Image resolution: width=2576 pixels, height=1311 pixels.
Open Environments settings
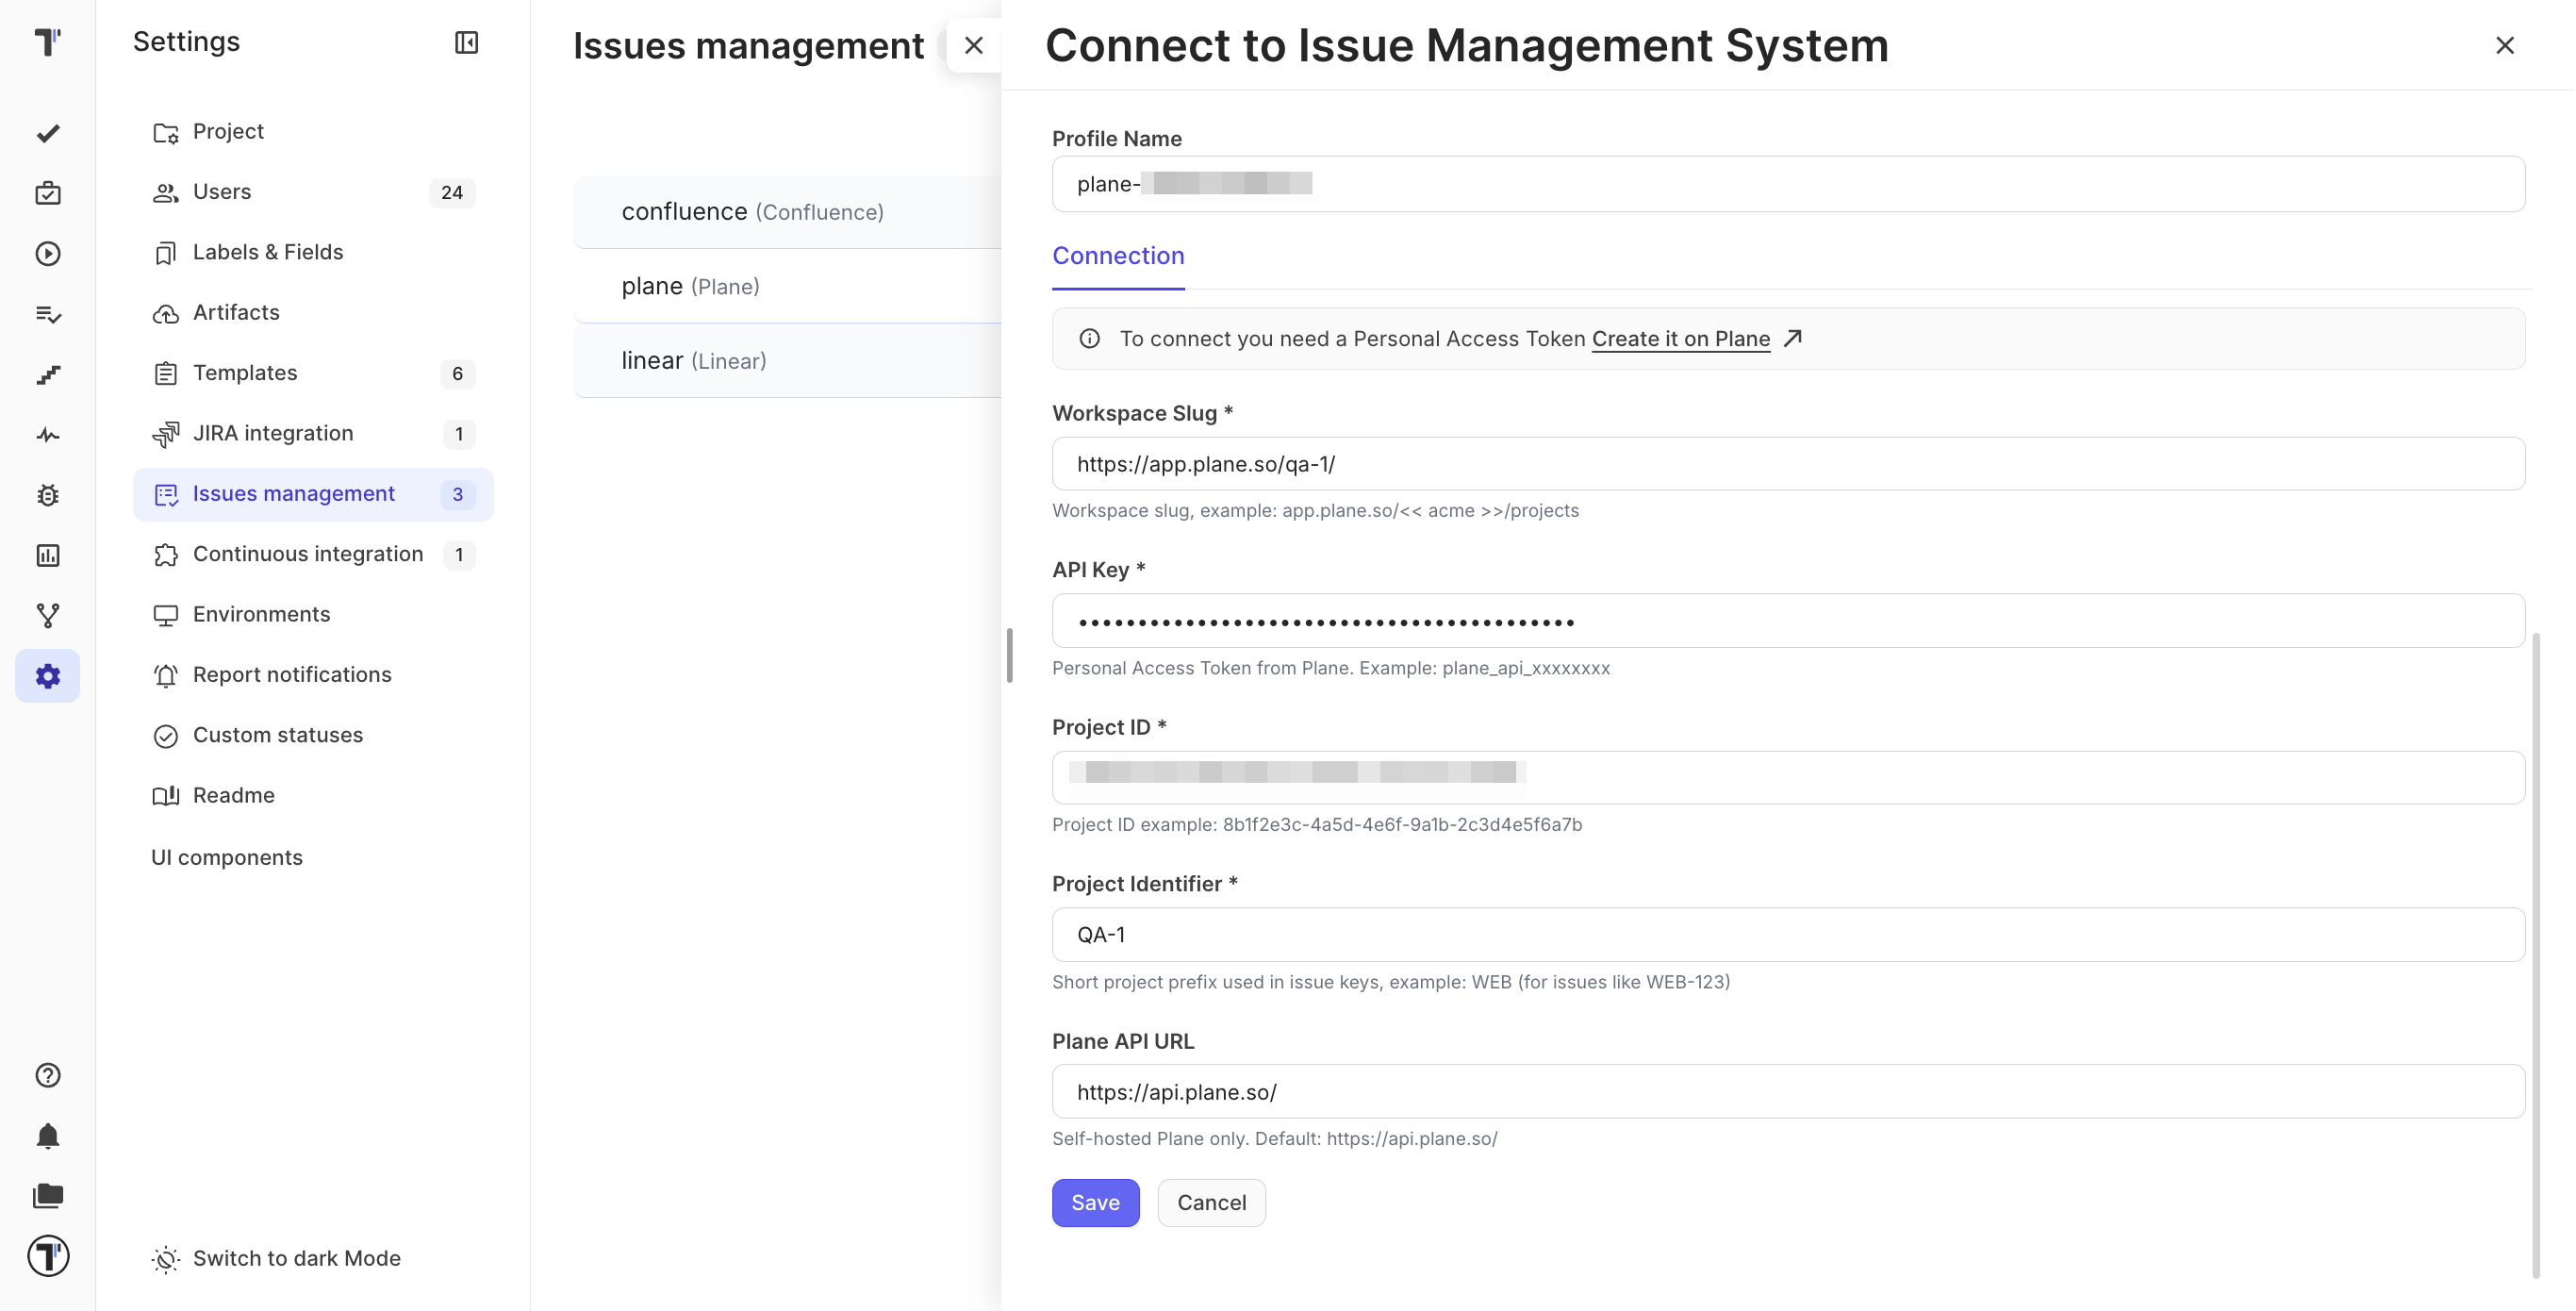[x=313, y=615]
